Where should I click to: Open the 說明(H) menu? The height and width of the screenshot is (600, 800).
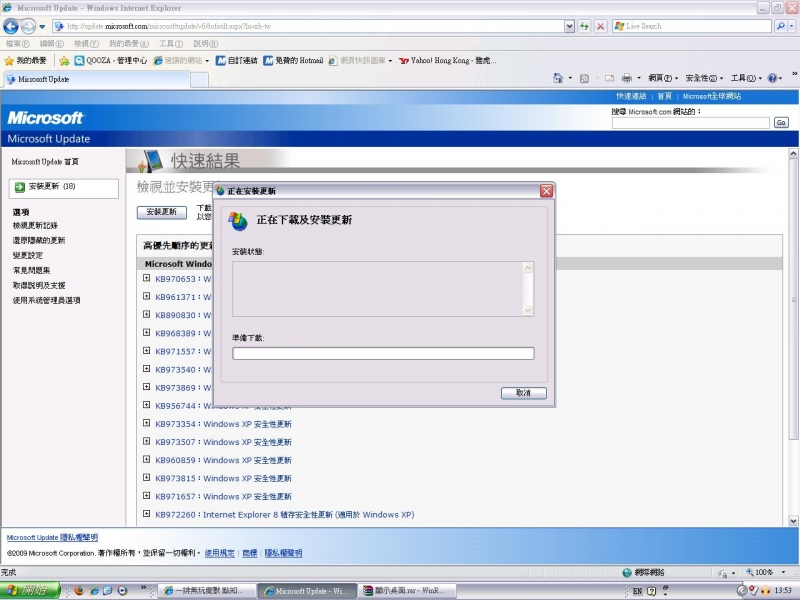[x=205, y=44]
